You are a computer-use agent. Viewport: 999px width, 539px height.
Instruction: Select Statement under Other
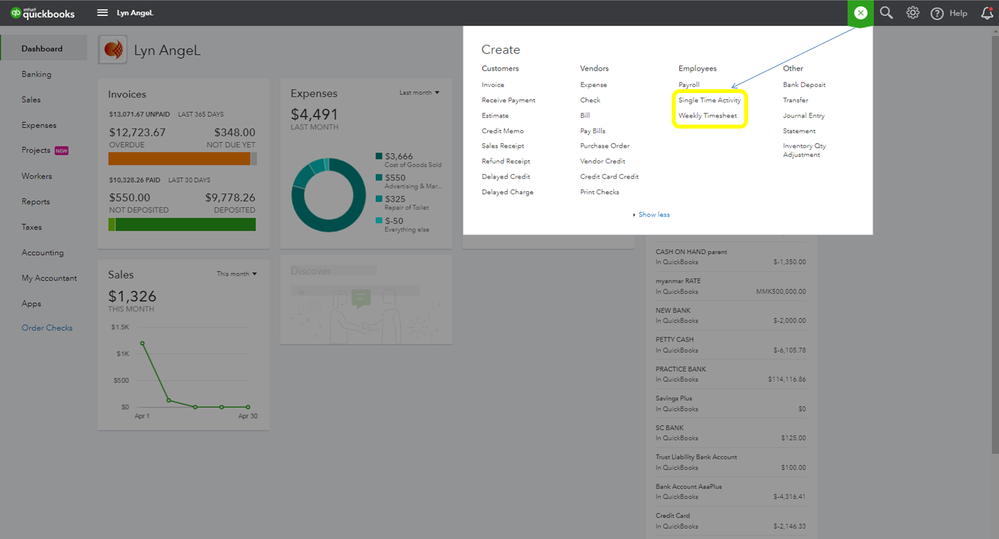[x=799, y=131]
